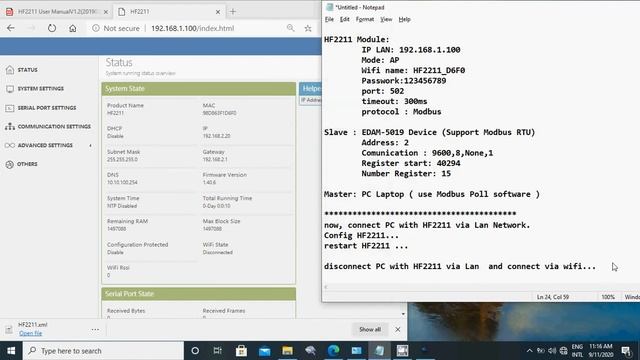Go back in the browser
The width and height of the screenshot is (640, 360).
click(x=11, y=28)
